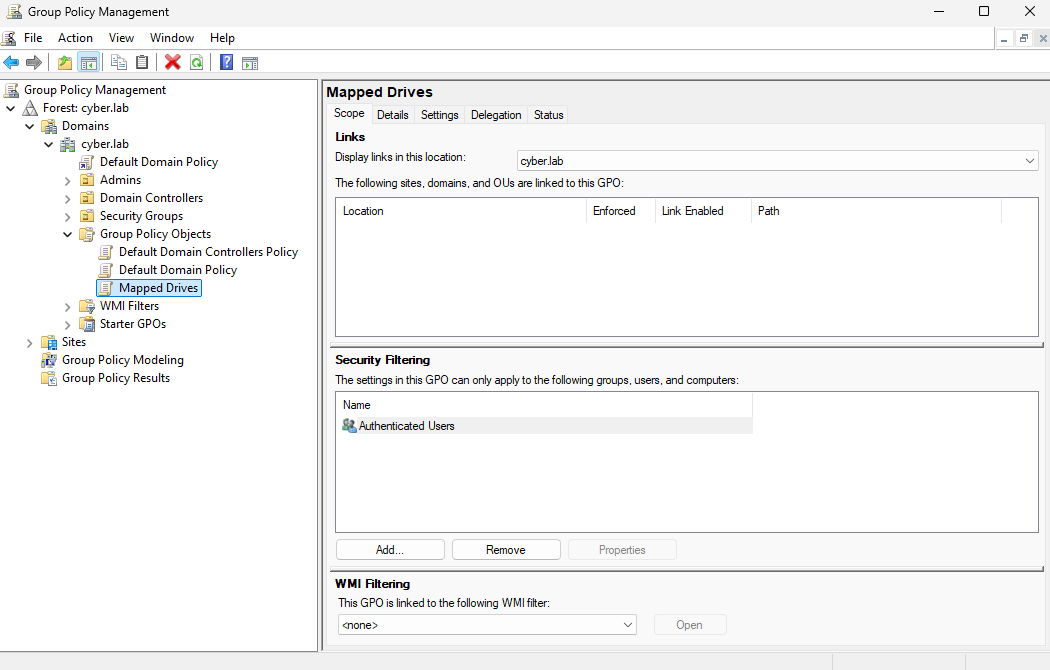
Task: Click the red Delete X icon
Action: click(x=172, y=62)
